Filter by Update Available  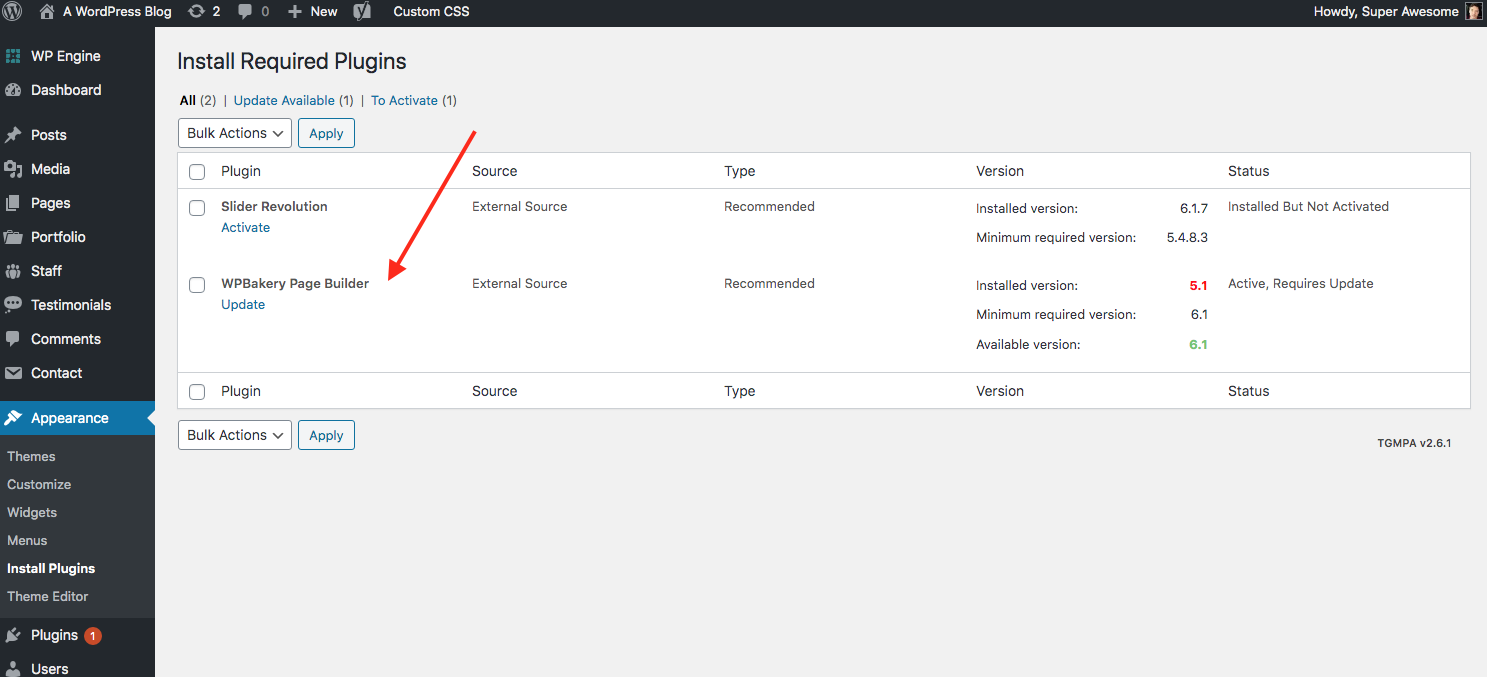click(284, 100)
